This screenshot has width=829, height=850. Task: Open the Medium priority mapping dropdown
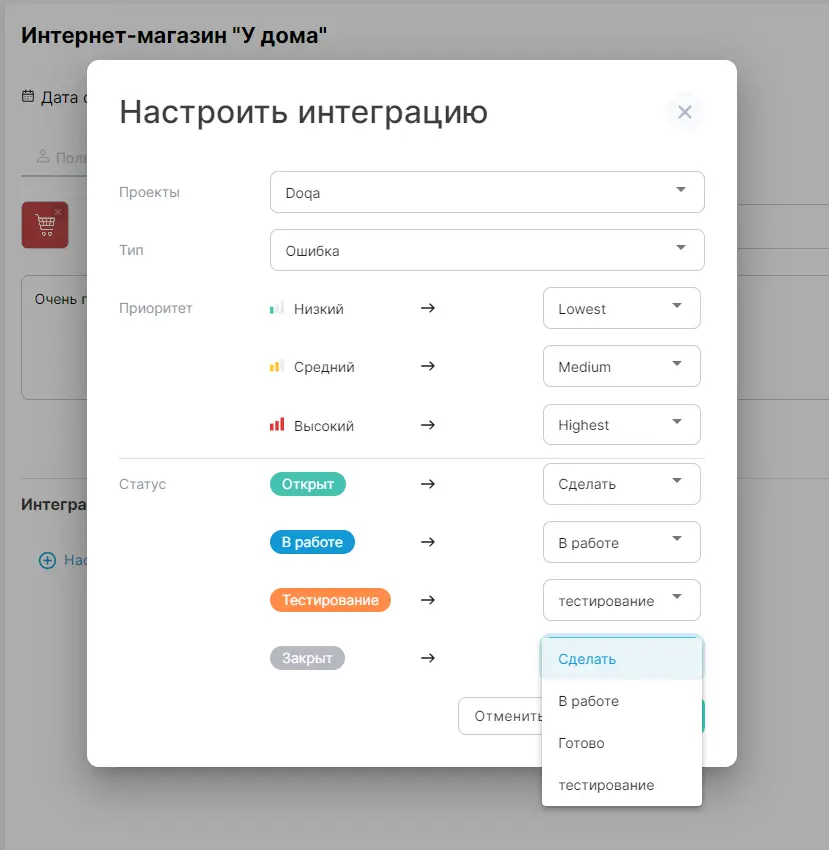(621, 366)
